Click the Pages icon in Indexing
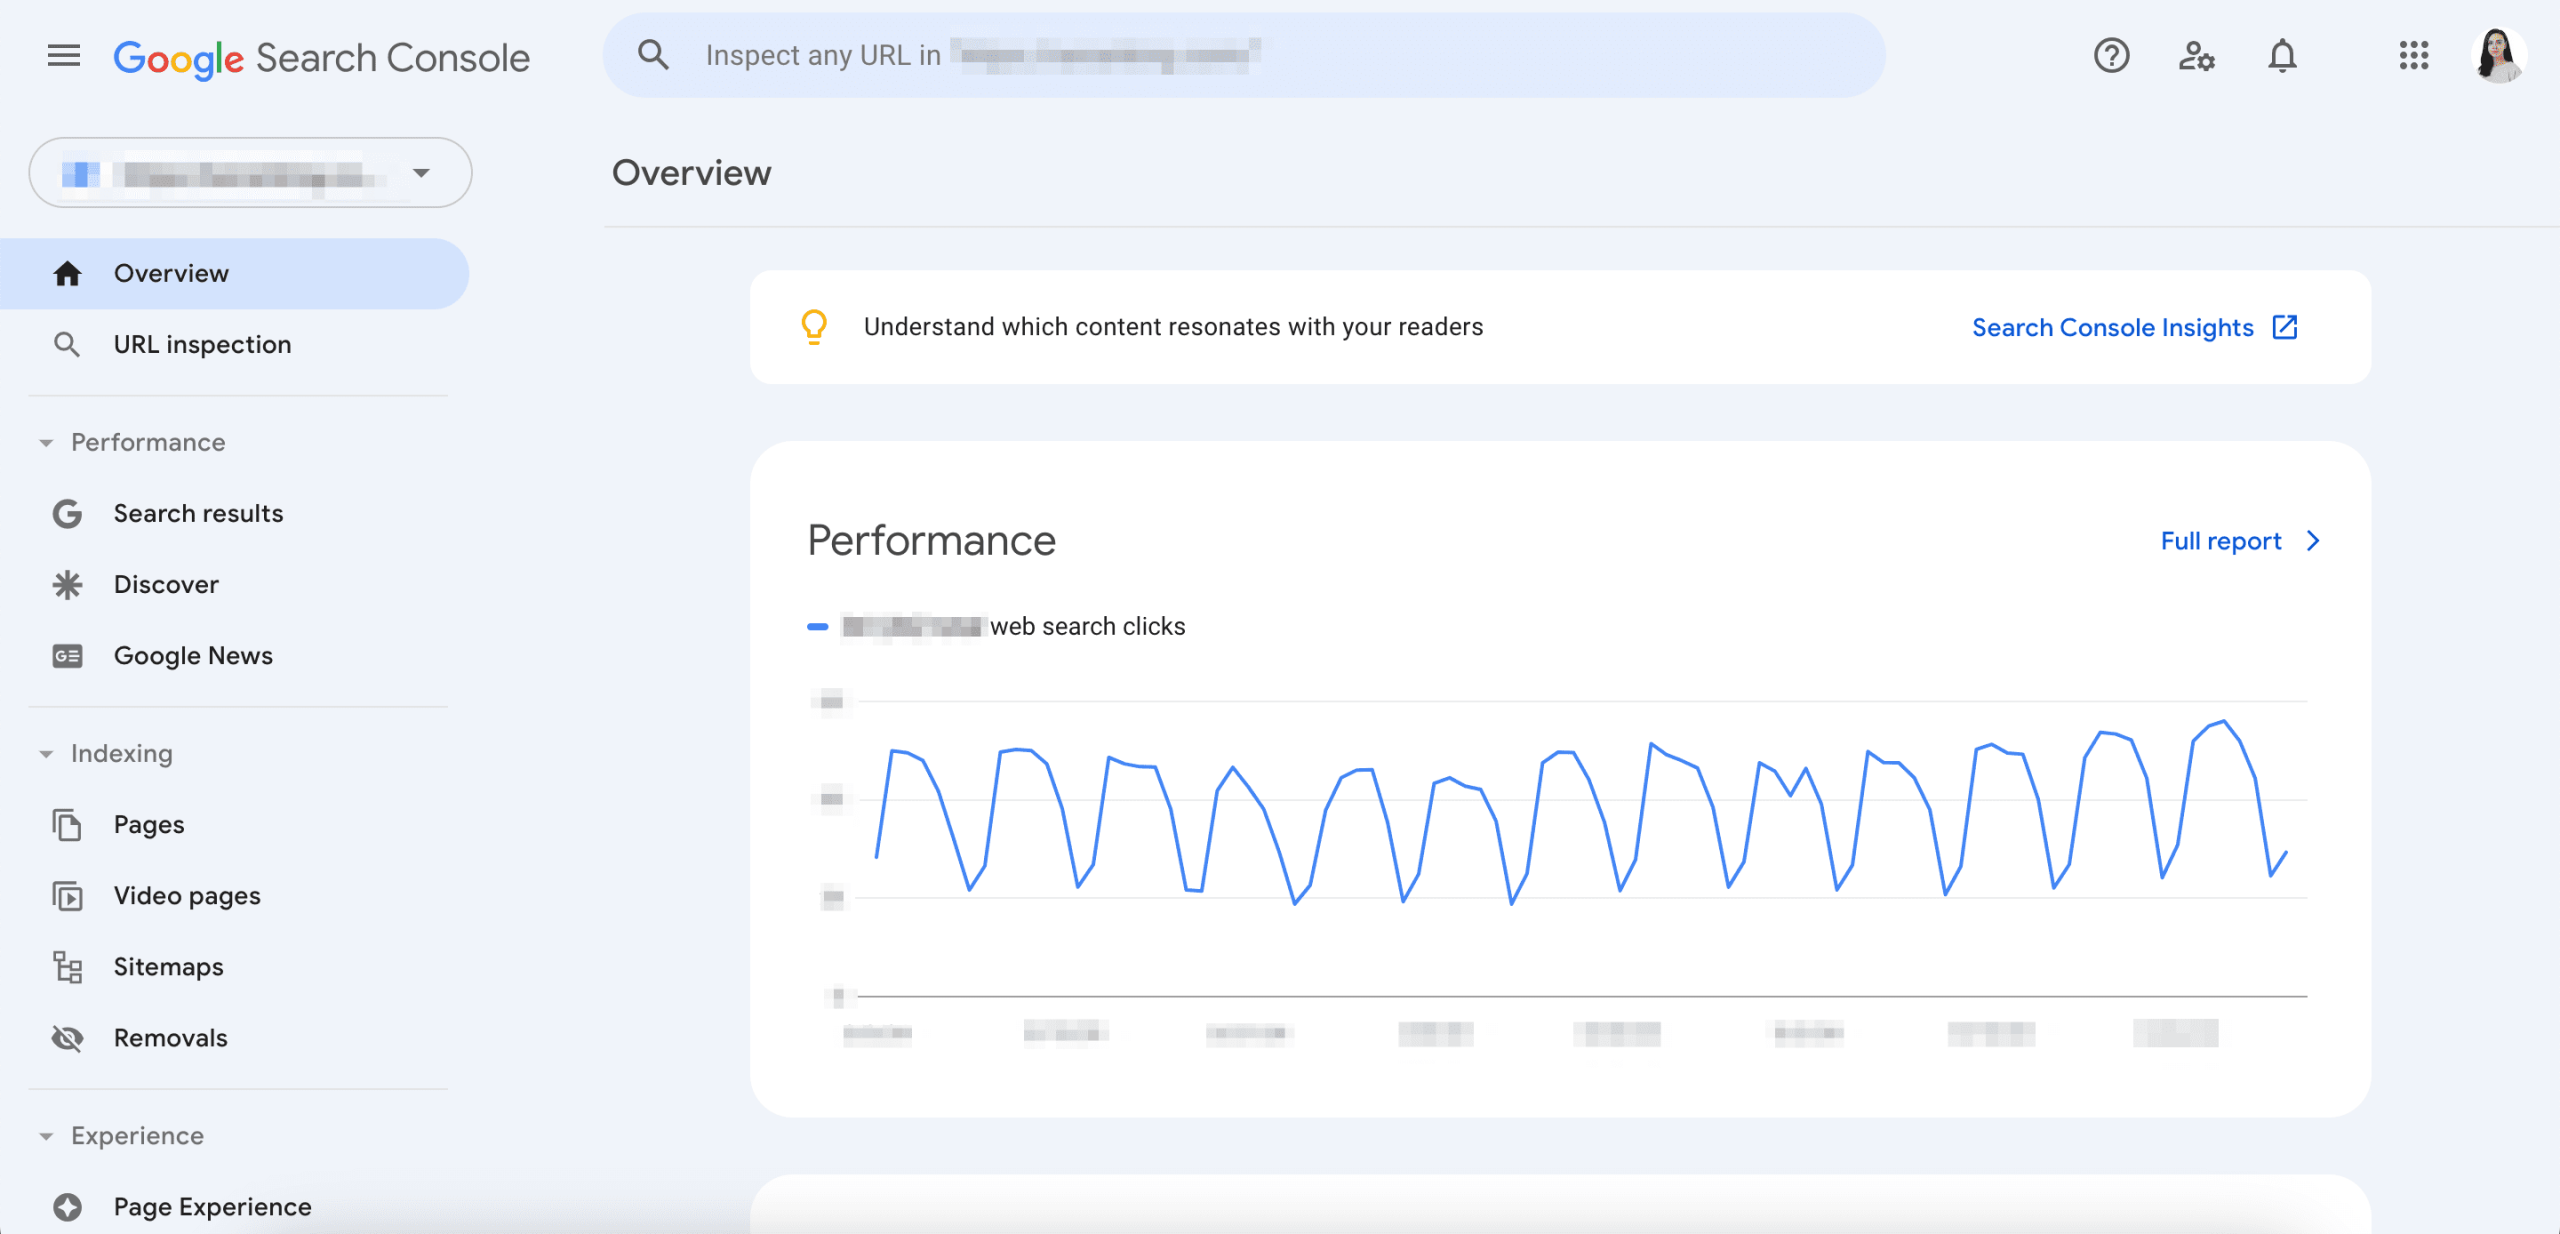 pyautogui.click(x=67, y=825)
